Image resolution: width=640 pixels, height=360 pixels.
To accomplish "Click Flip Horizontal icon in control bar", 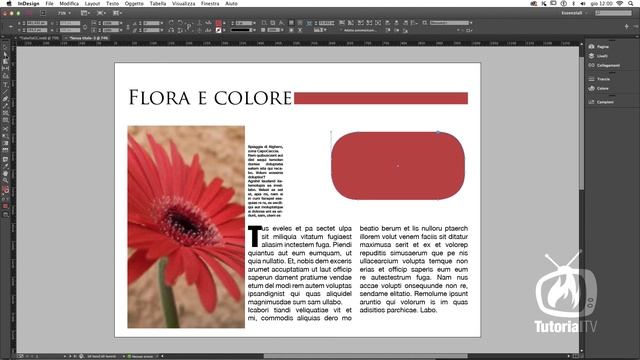I will pyautogui.click(x=171, y=30).
